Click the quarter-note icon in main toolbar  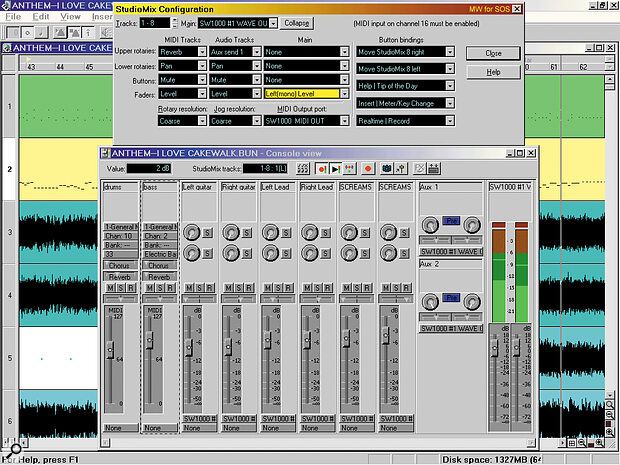(x=41, y=33)
